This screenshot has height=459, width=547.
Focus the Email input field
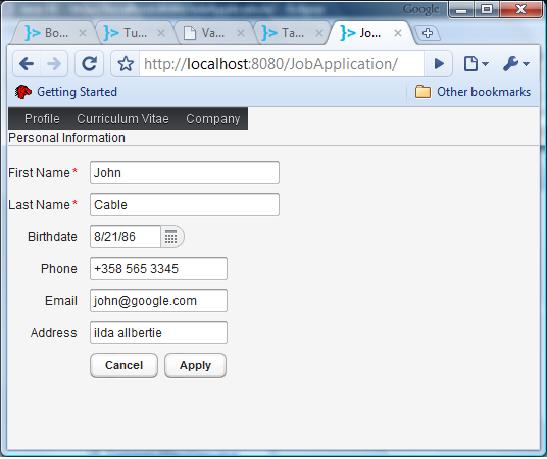(159, 301)
